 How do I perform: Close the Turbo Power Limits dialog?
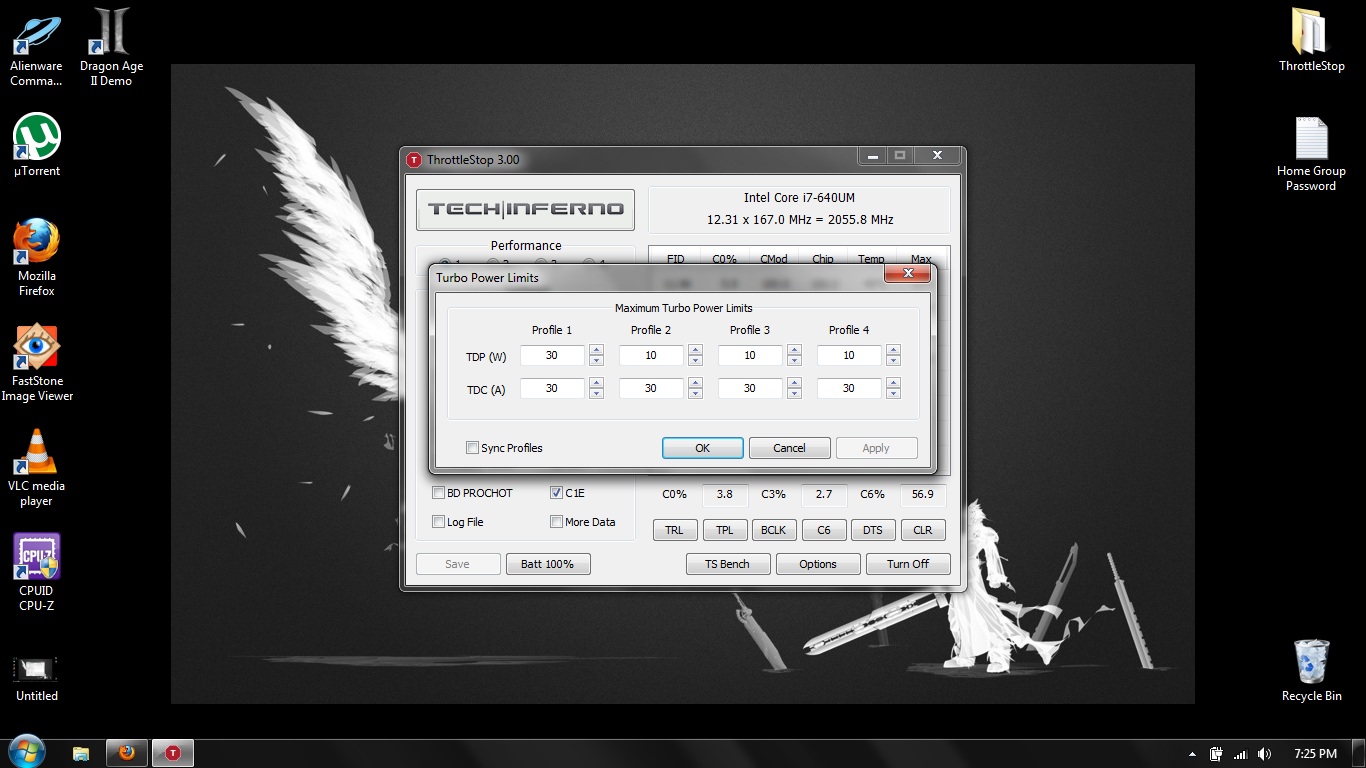click(x=909, y=273)
